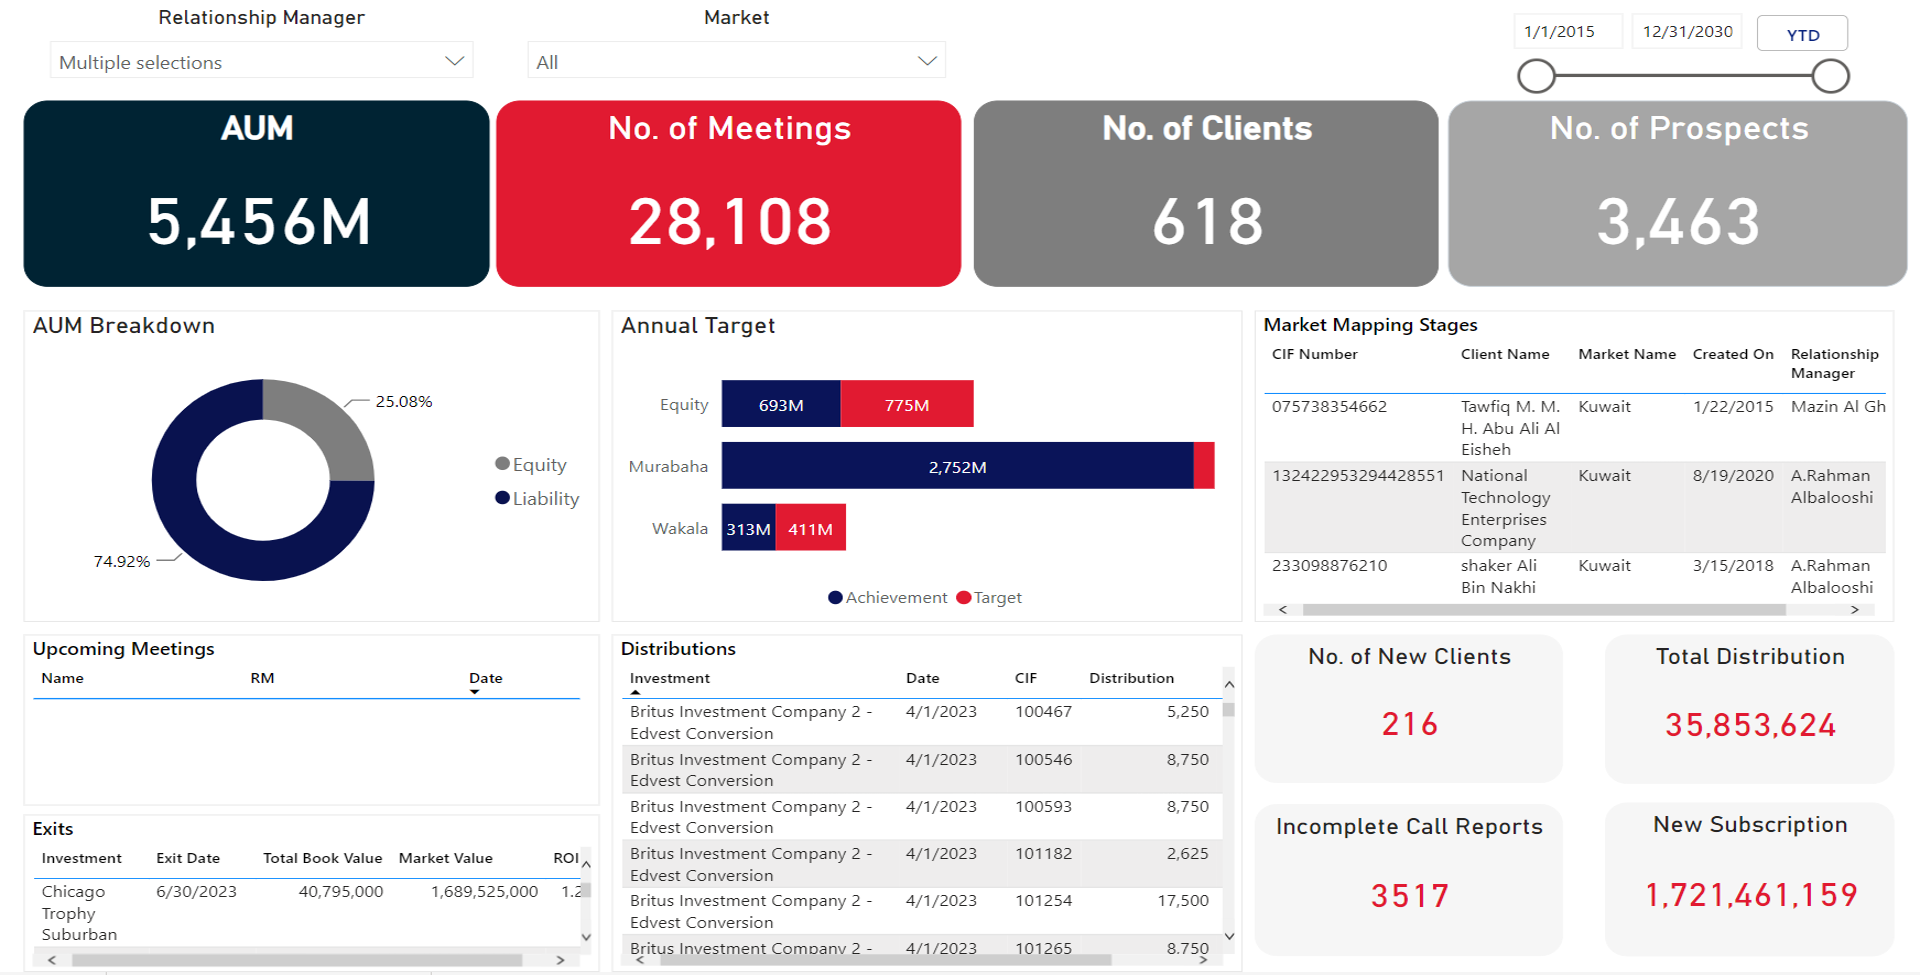Click the left handle of date slider
This screenshot has height=975, width=1920.
(1537, 76)
